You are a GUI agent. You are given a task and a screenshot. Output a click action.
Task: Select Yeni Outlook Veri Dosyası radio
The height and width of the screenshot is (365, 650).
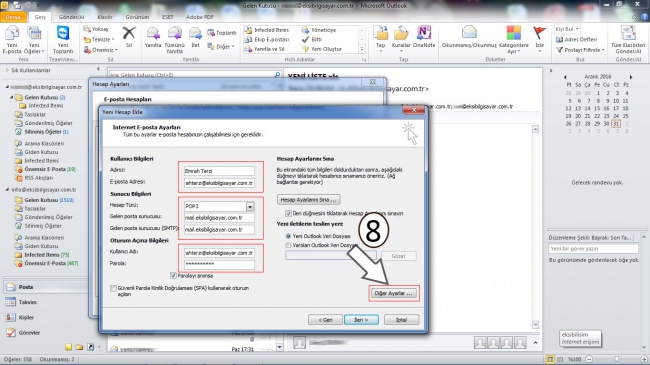click(288, 236)
